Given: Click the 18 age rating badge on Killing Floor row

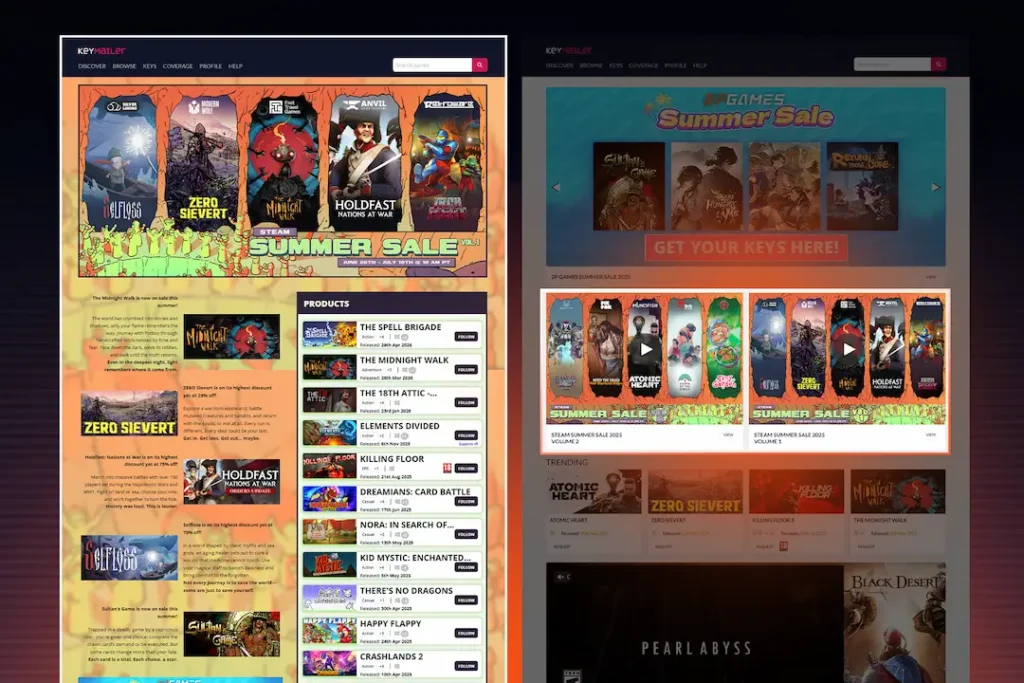Looking at the screenshot, I should point(447,468).
